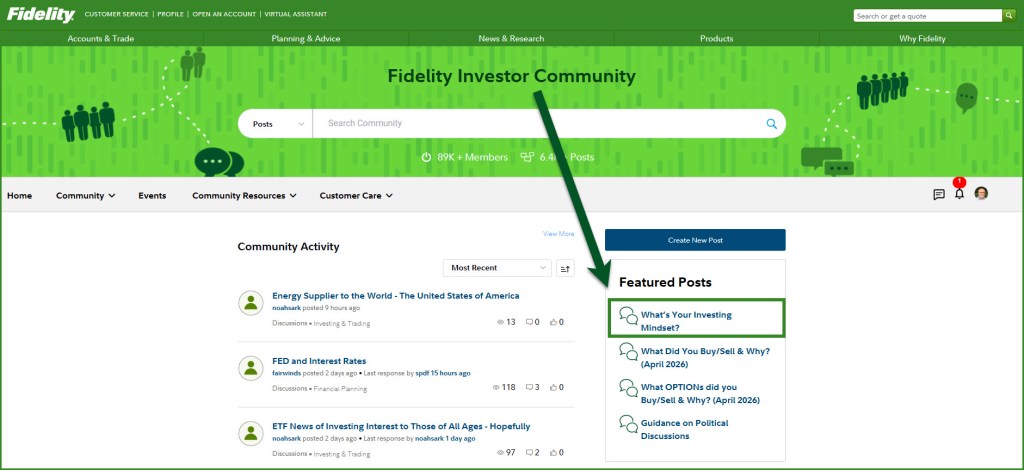The height and width of the screenshot is (470, 1024).
Task: Click the community search magnifier icon
Action: tap(771, 124)
